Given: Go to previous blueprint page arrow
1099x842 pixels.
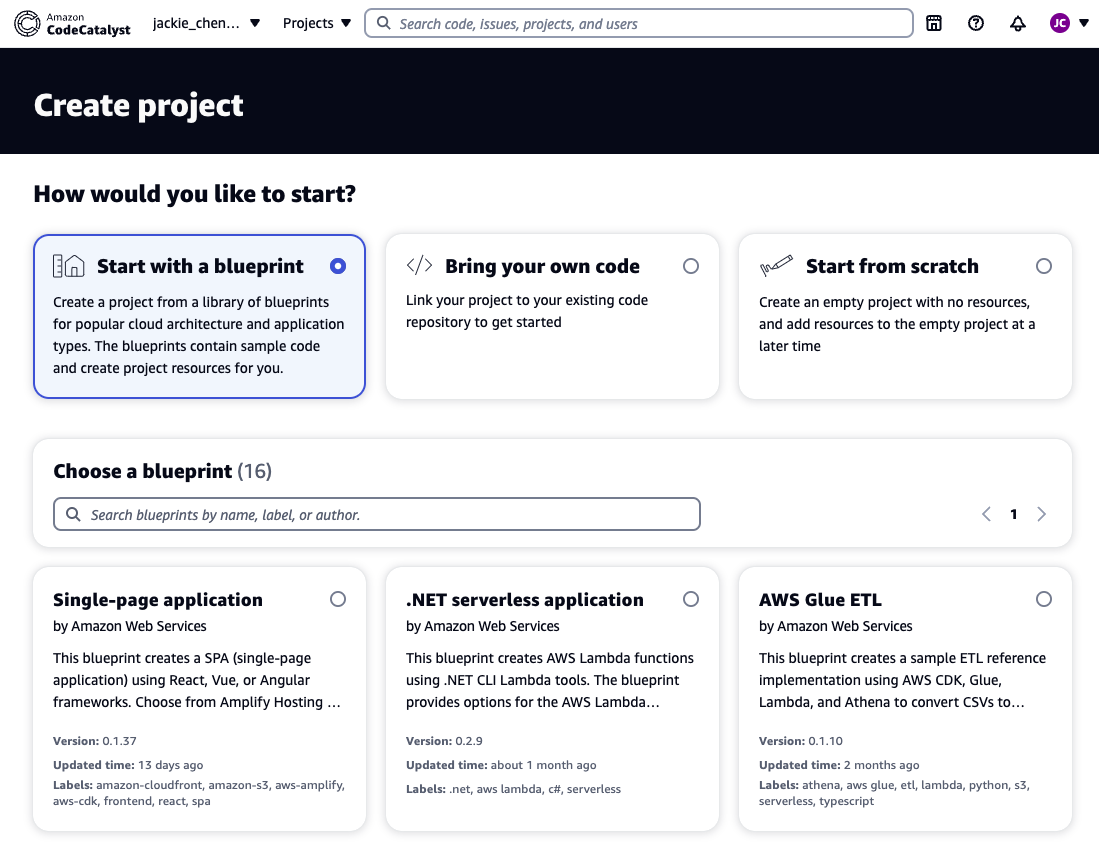Looking at the screenshot, I should 986,514.
